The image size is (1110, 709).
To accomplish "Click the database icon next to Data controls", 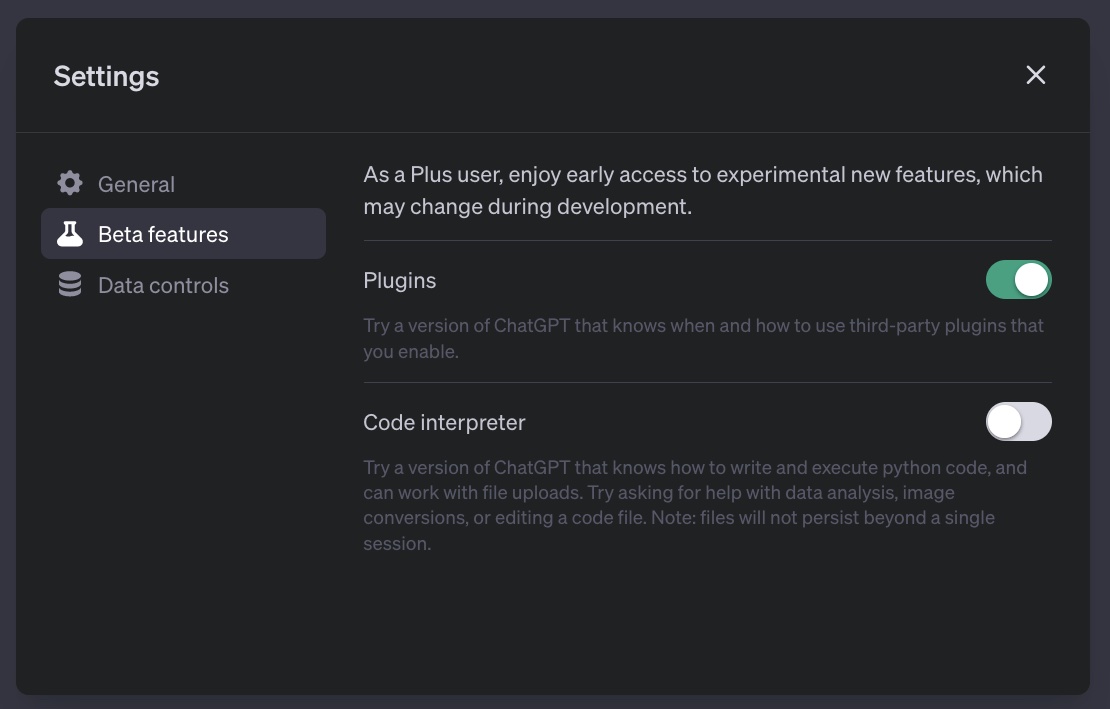I will pyautogui.click(x=69, y=284).
